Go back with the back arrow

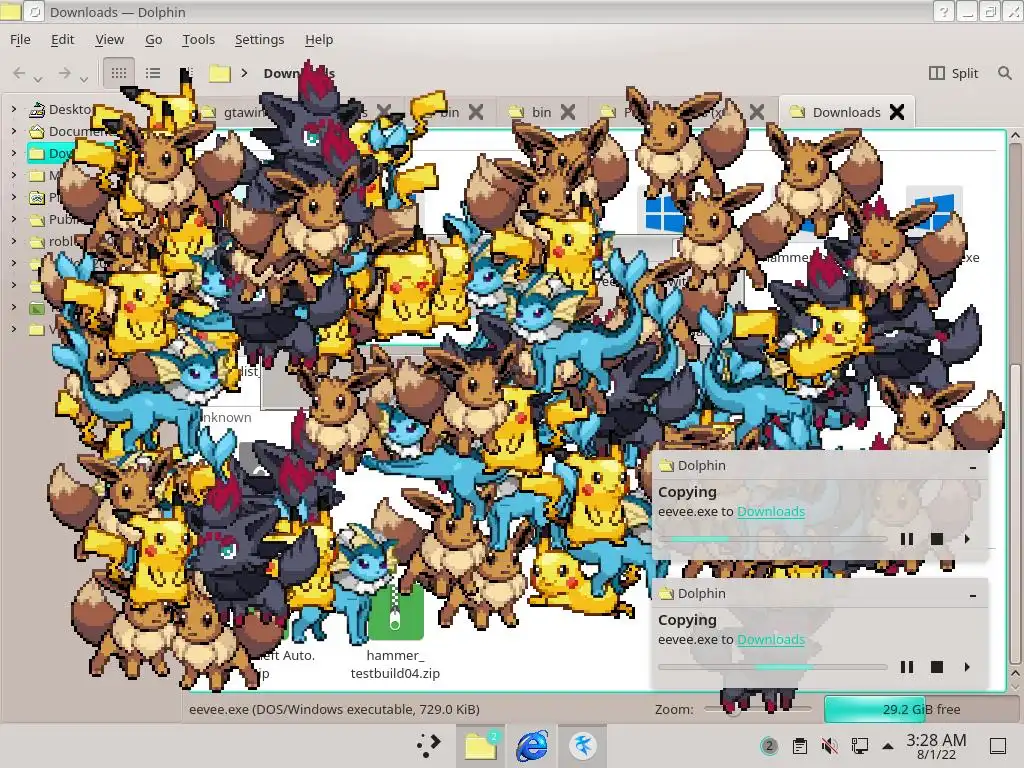[20, 73]
